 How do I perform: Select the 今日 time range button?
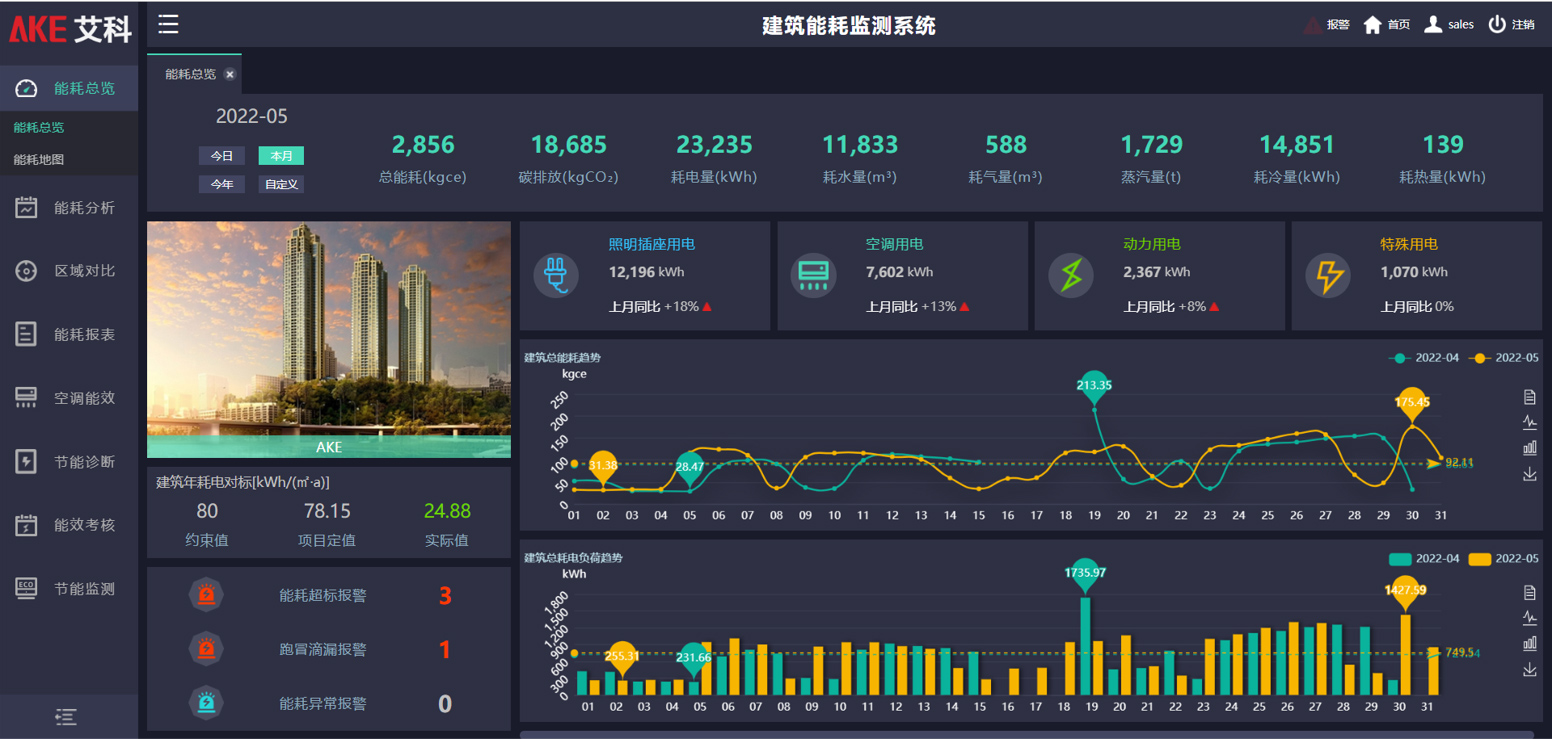[x=221, y=156]
